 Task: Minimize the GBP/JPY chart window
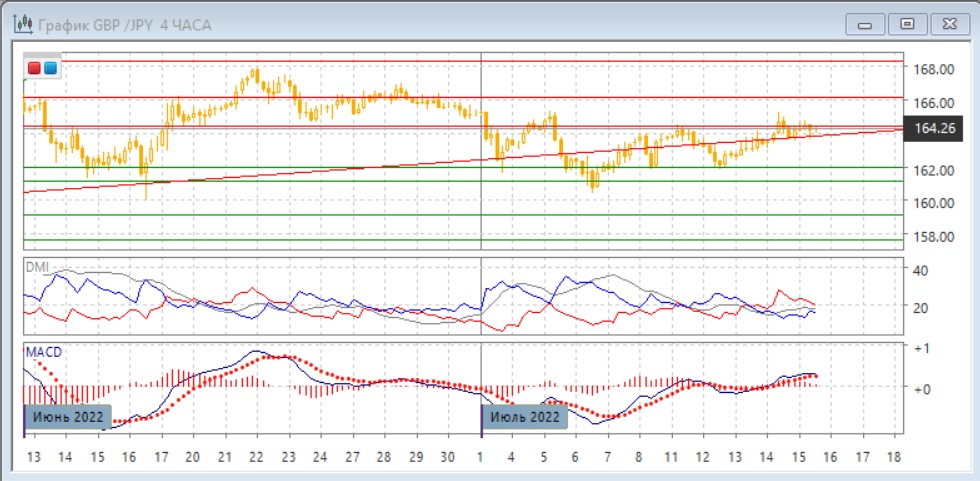click(866, 24)
